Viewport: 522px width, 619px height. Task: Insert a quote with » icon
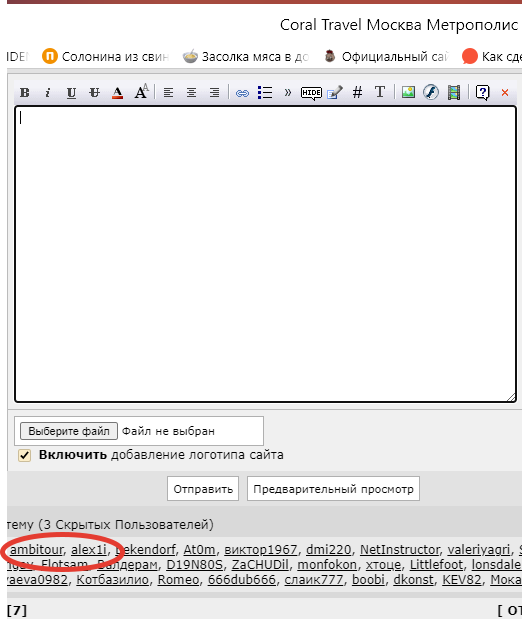[288, 92]
